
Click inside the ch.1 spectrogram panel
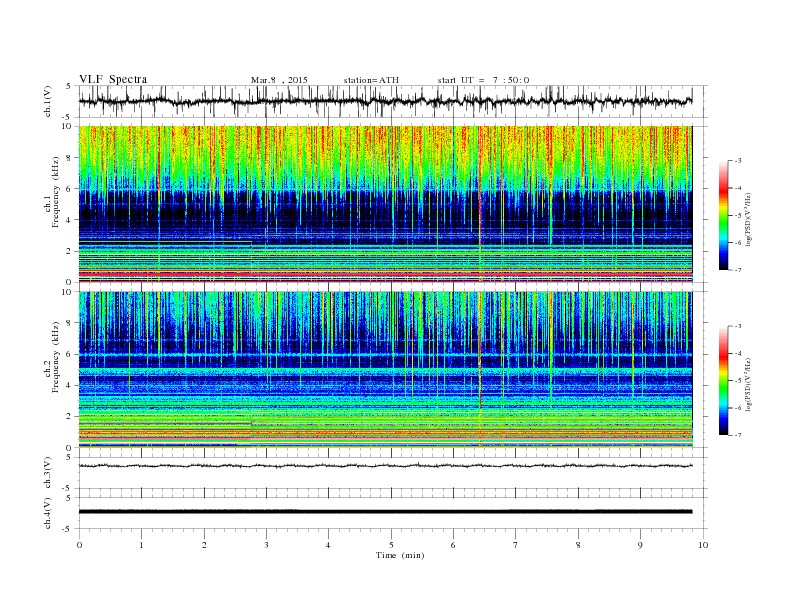tap(385, 204)
